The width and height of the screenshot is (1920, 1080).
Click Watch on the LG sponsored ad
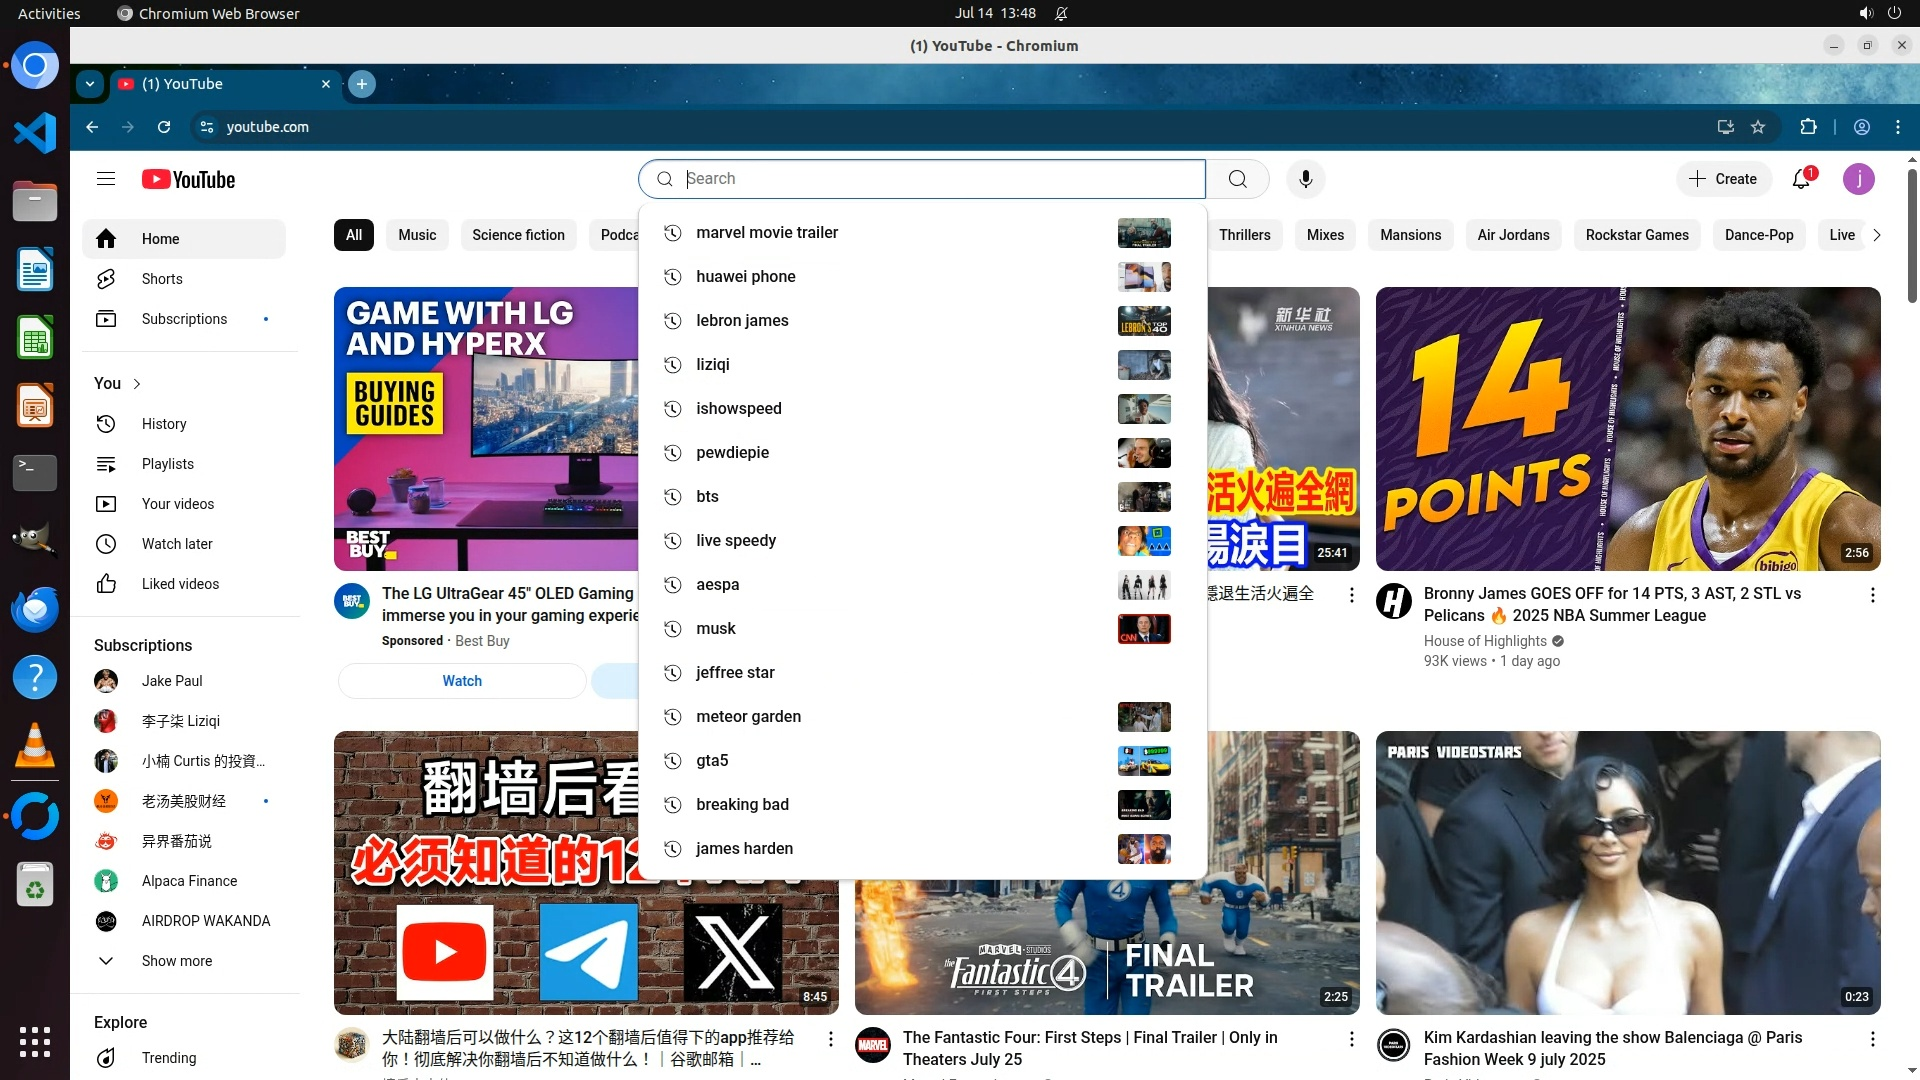(462, 681)
